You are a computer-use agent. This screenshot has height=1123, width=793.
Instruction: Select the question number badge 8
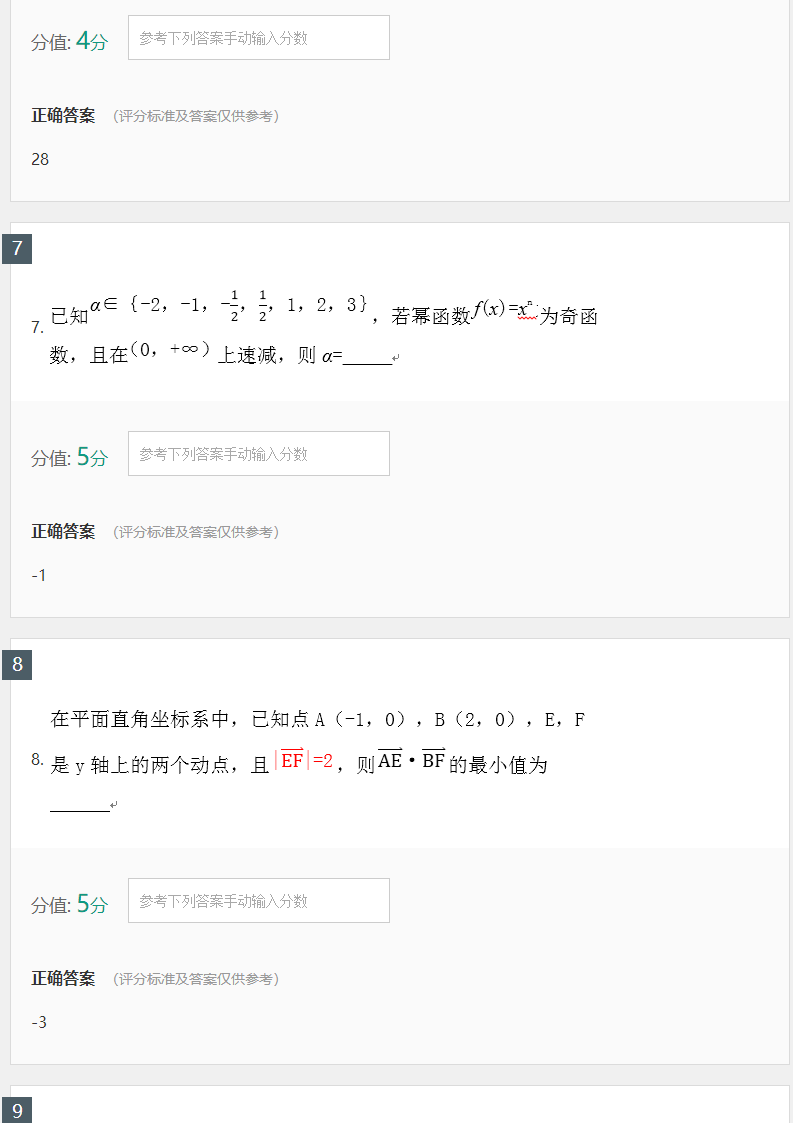point(17,664)
